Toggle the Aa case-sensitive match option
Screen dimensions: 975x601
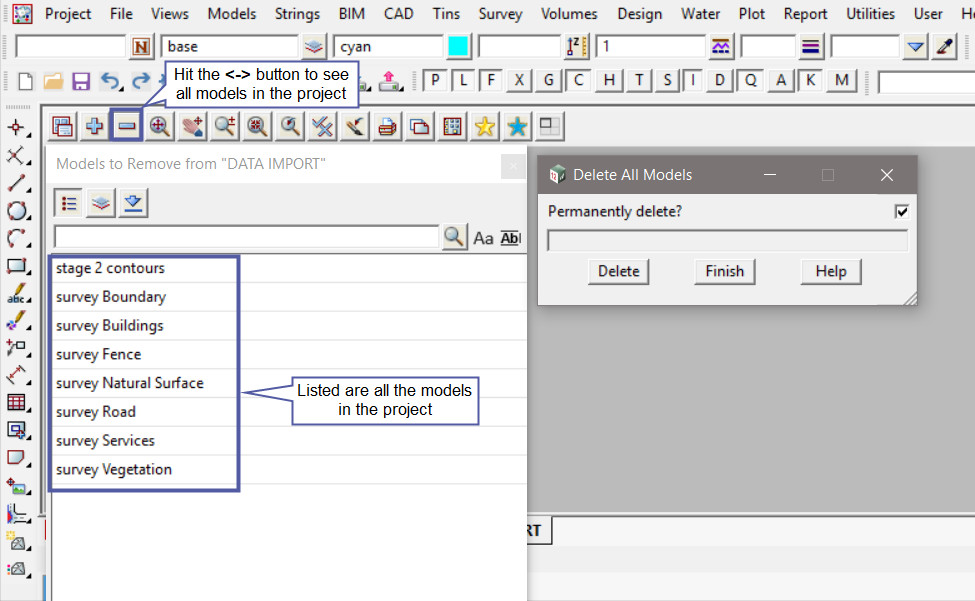[483, 238]
